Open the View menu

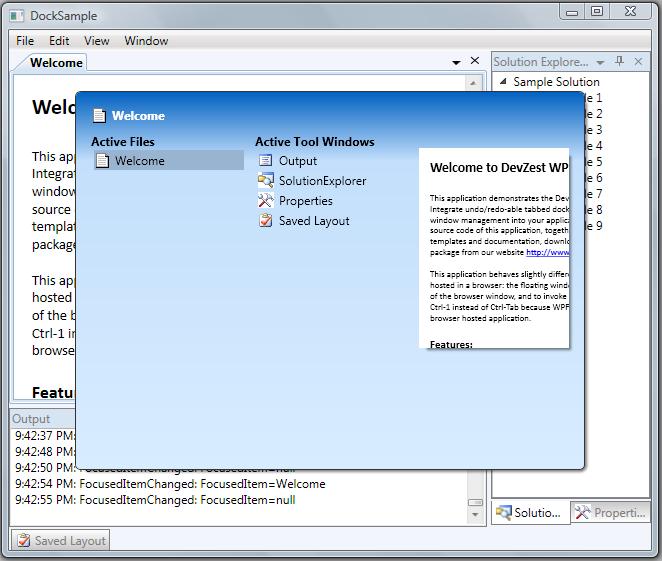pos(97,41)
